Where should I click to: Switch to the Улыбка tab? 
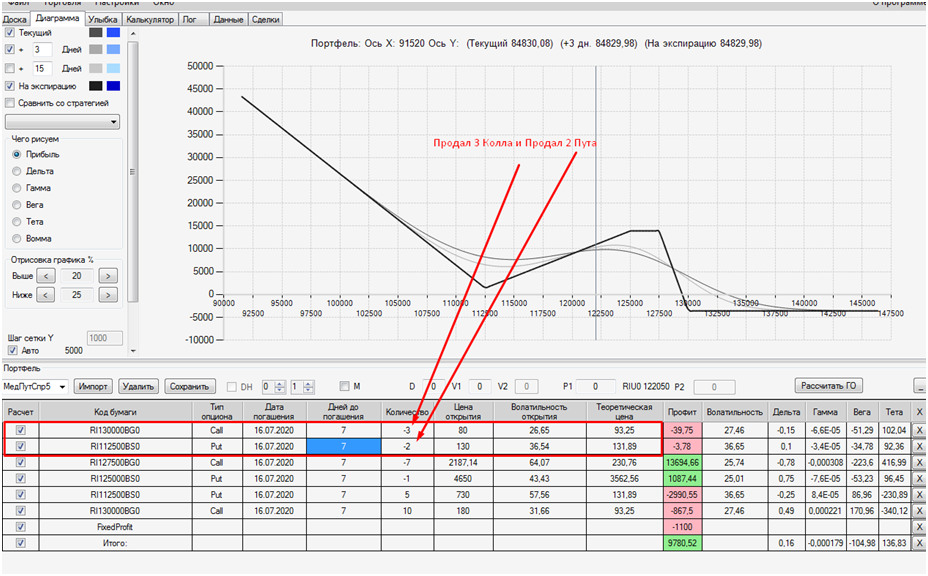(103, 20)
